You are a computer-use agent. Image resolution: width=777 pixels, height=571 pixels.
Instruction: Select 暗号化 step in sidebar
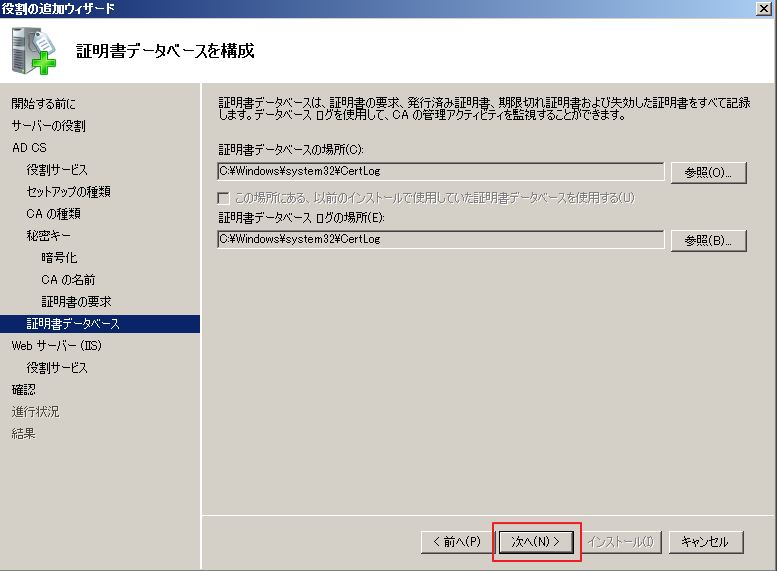pyautogui.click(x=59, y=258)
